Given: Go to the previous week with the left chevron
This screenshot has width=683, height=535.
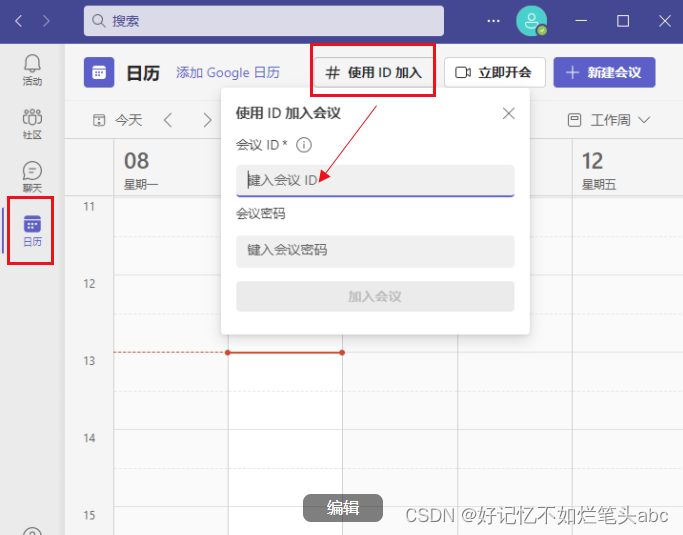Looking at the screenshot, I should coord(168,120).
